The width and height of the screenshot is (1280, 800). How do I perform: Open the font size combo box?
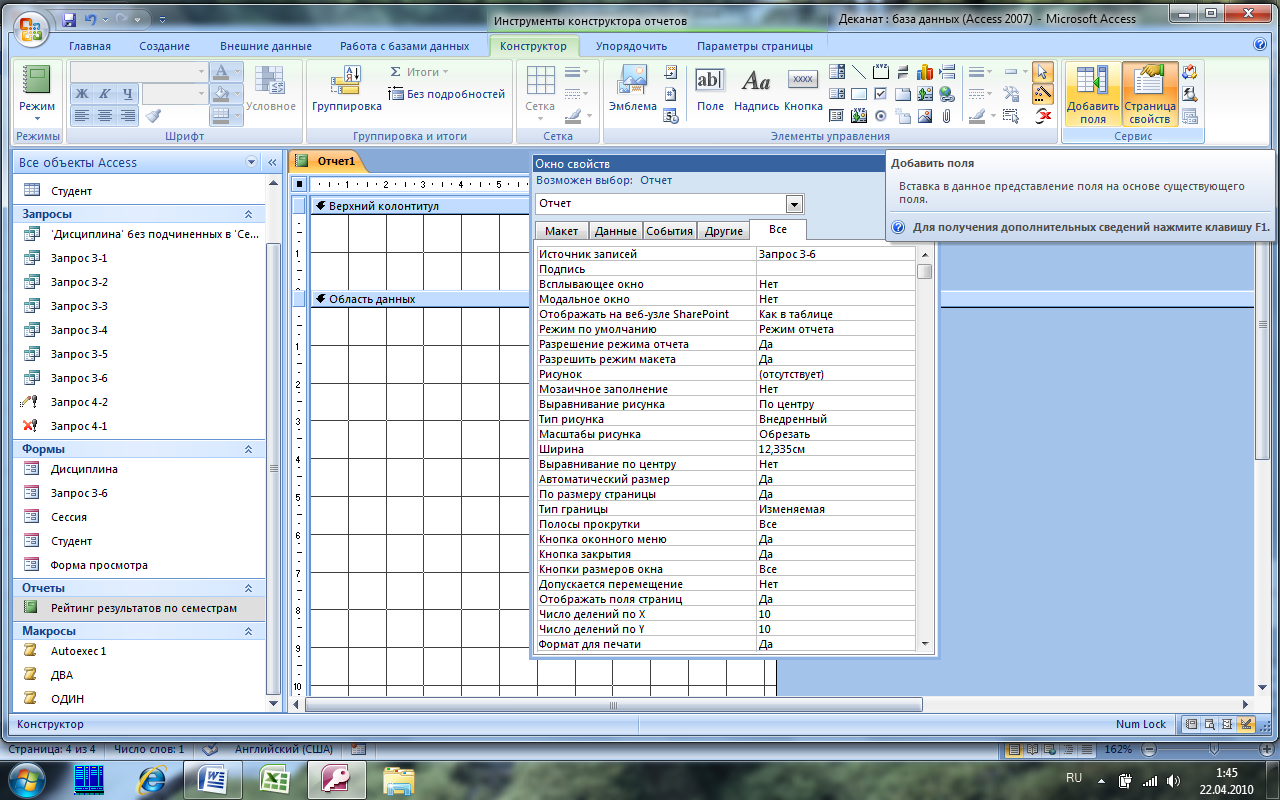pyautogui.click(x=199, y=94)
